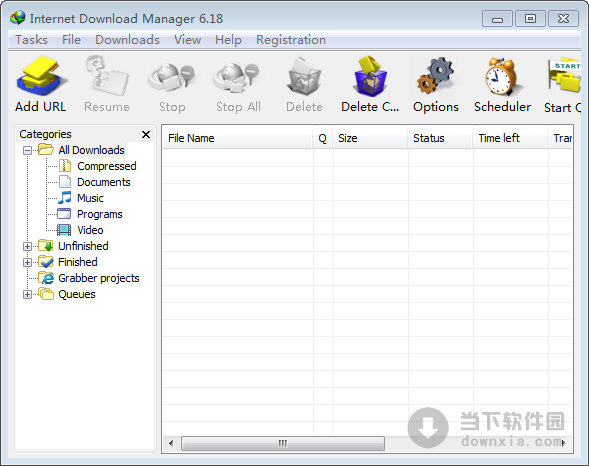589x466 pixels.
Task: Open Options with the gears icon
Action: (436, 76)
